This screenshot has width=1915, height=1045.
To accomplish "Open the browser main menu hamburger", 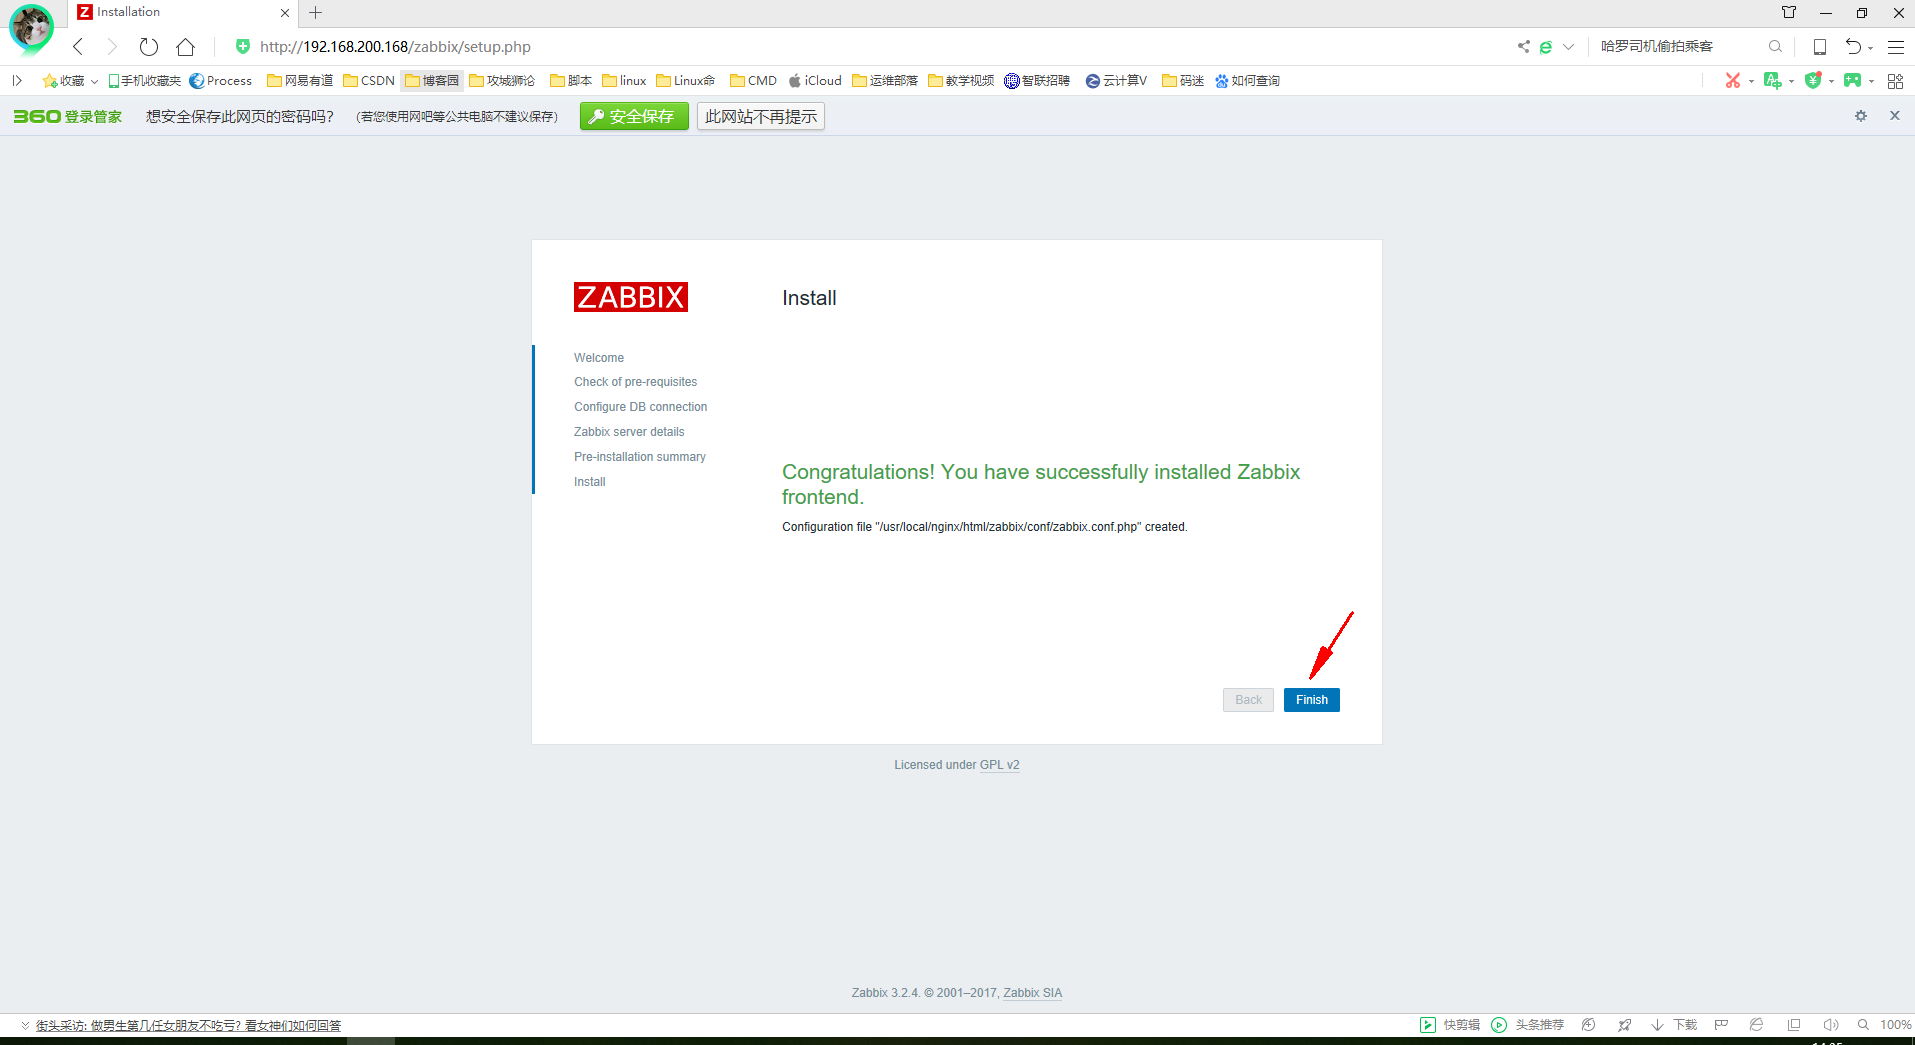I will pos(1895,47).
